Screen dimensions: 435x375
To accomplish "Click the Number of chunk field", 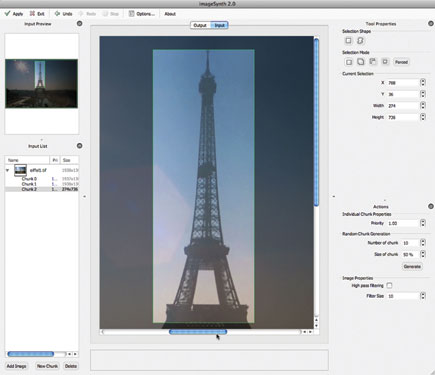I will click(410, 243).
